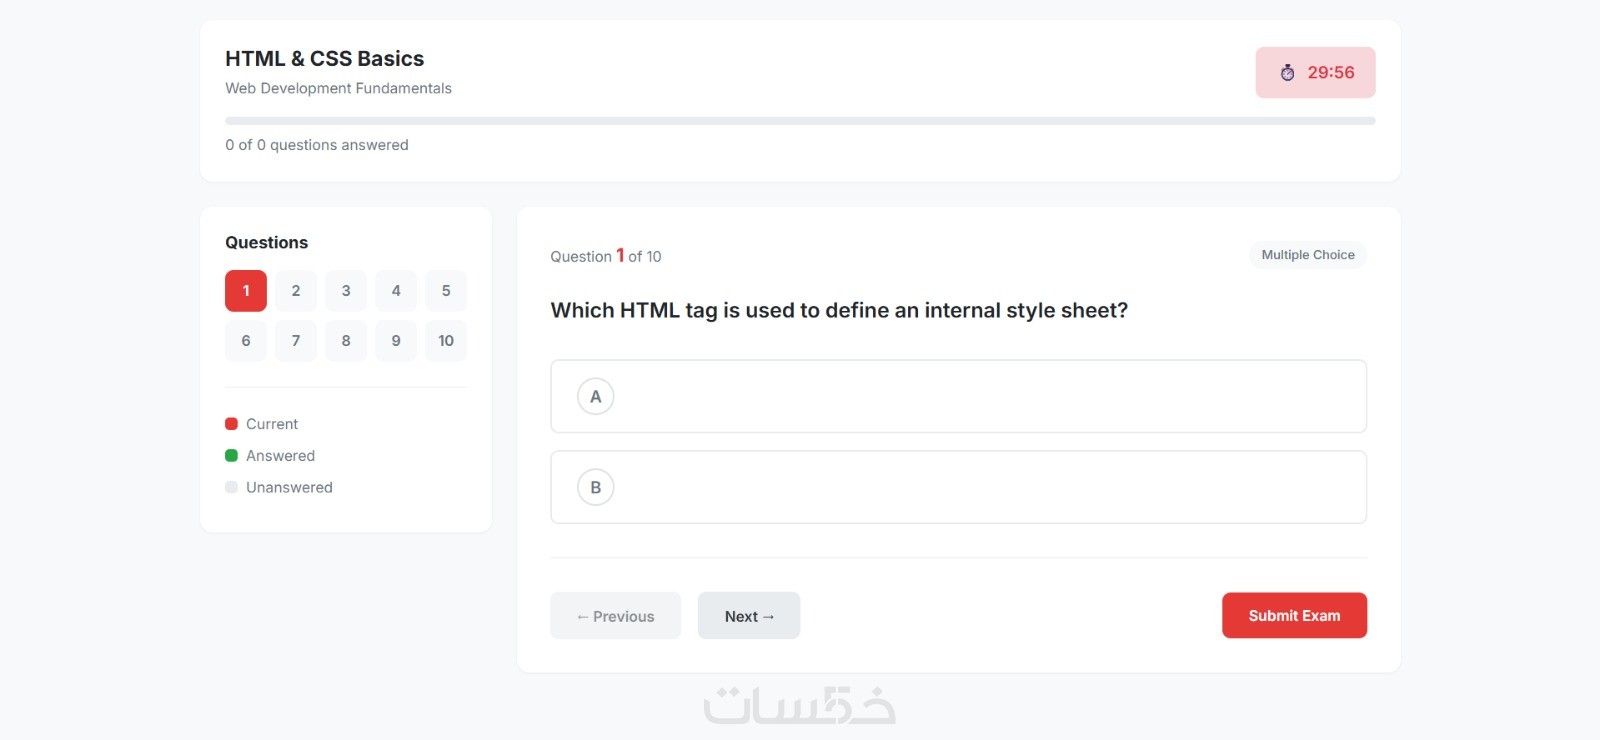The width and height of the screenshot is (1600, 740).
Task: Click current question 1 button
Action: pos(246,291)
